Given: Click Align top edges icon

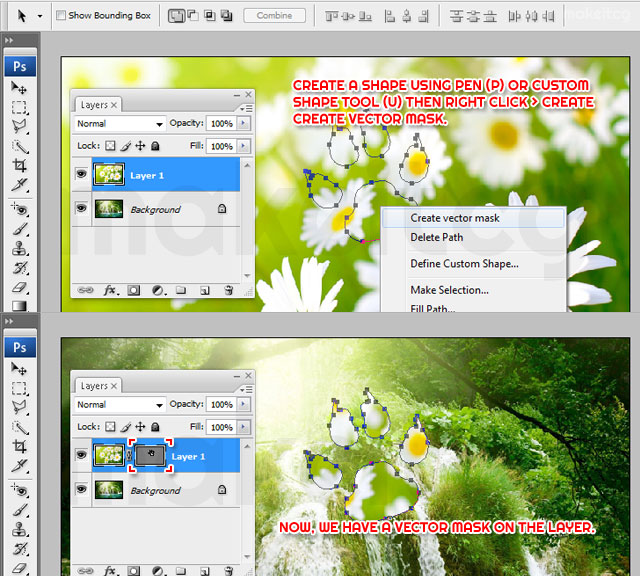Looking at the screenshot, I should [331, 16].
